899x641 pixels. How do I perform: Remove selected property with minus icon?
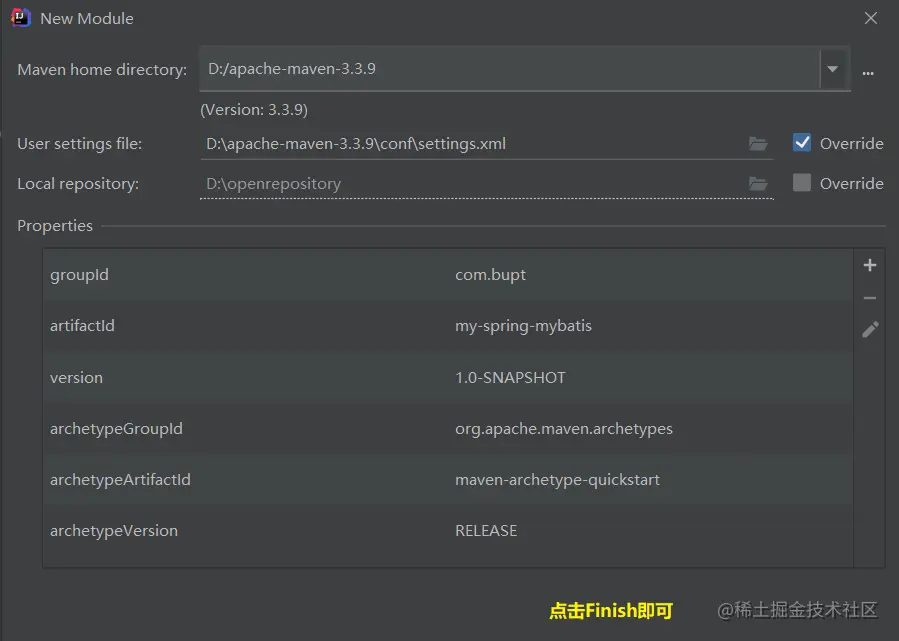coord(870,298)
